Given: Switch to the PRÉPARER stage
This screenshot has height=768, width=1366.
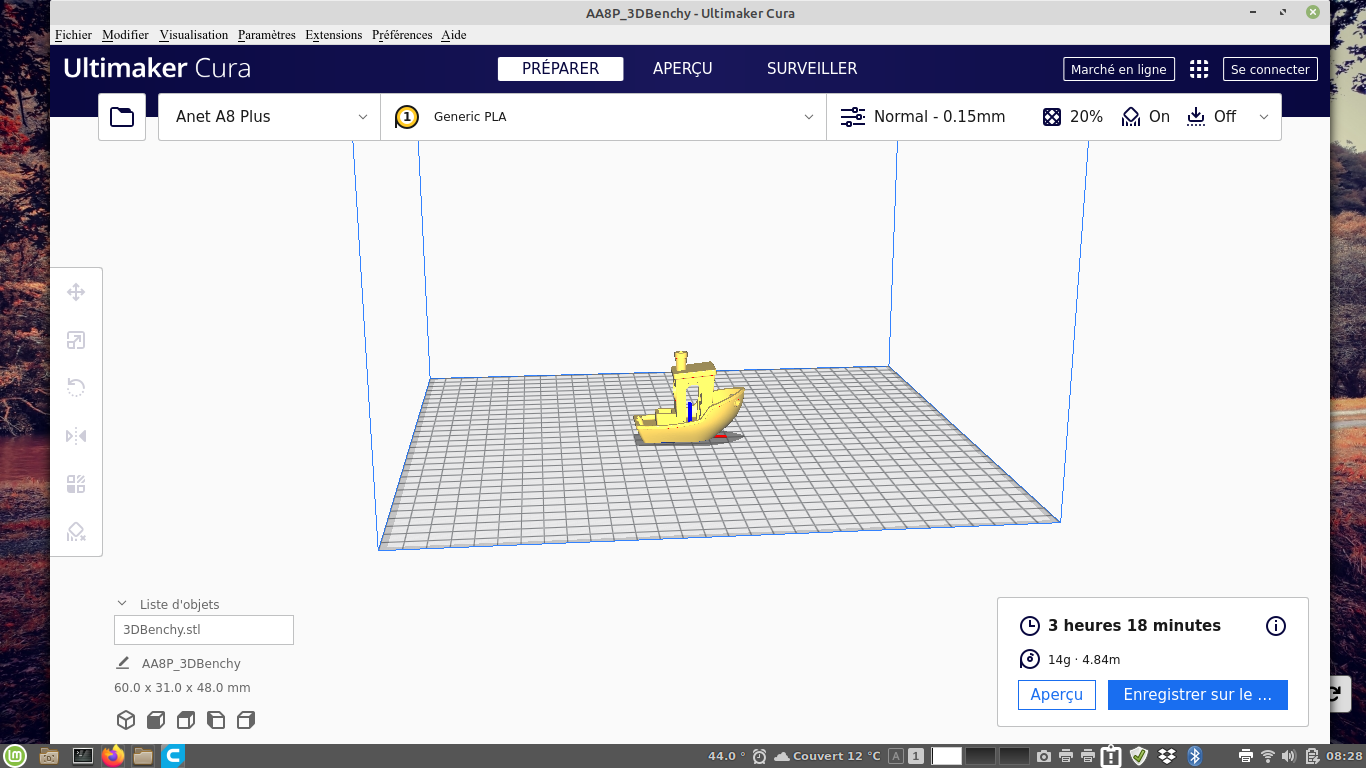Looking at the screenshot, I should click(561, 69).
